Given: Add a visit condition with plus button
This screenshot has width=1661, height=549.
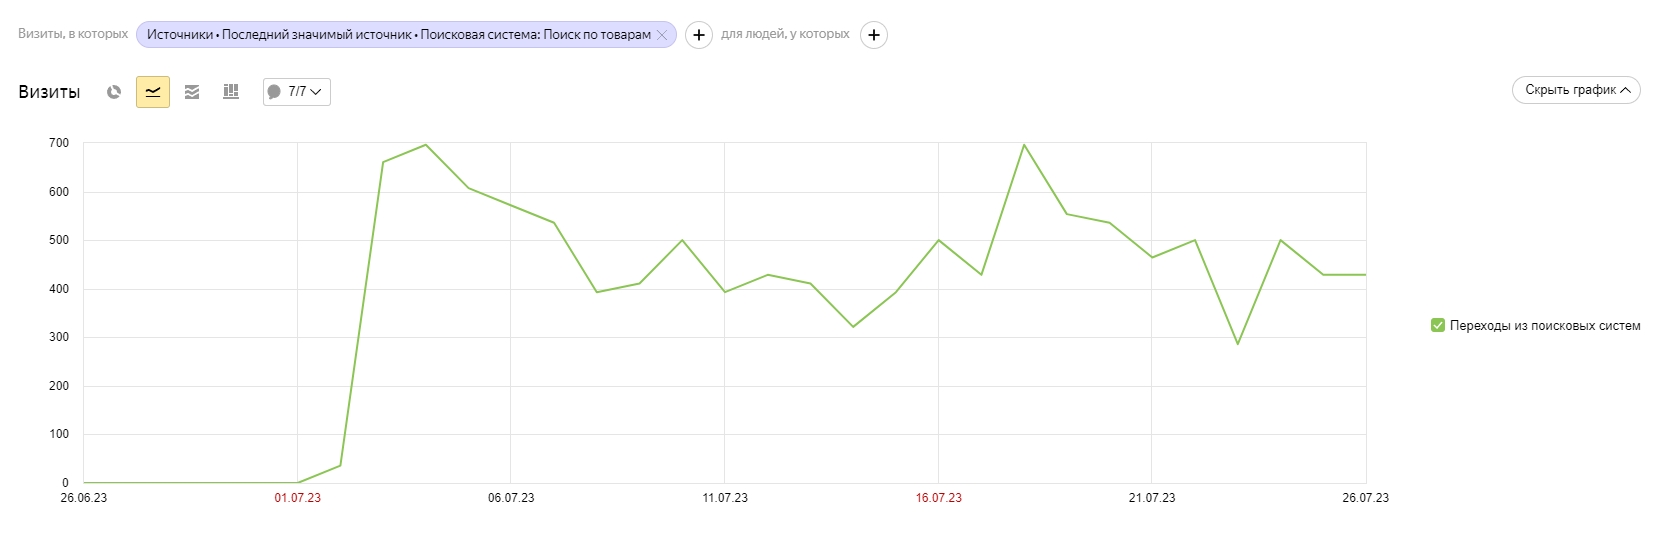Looking at the screenshot, I should tap(699, 35).
